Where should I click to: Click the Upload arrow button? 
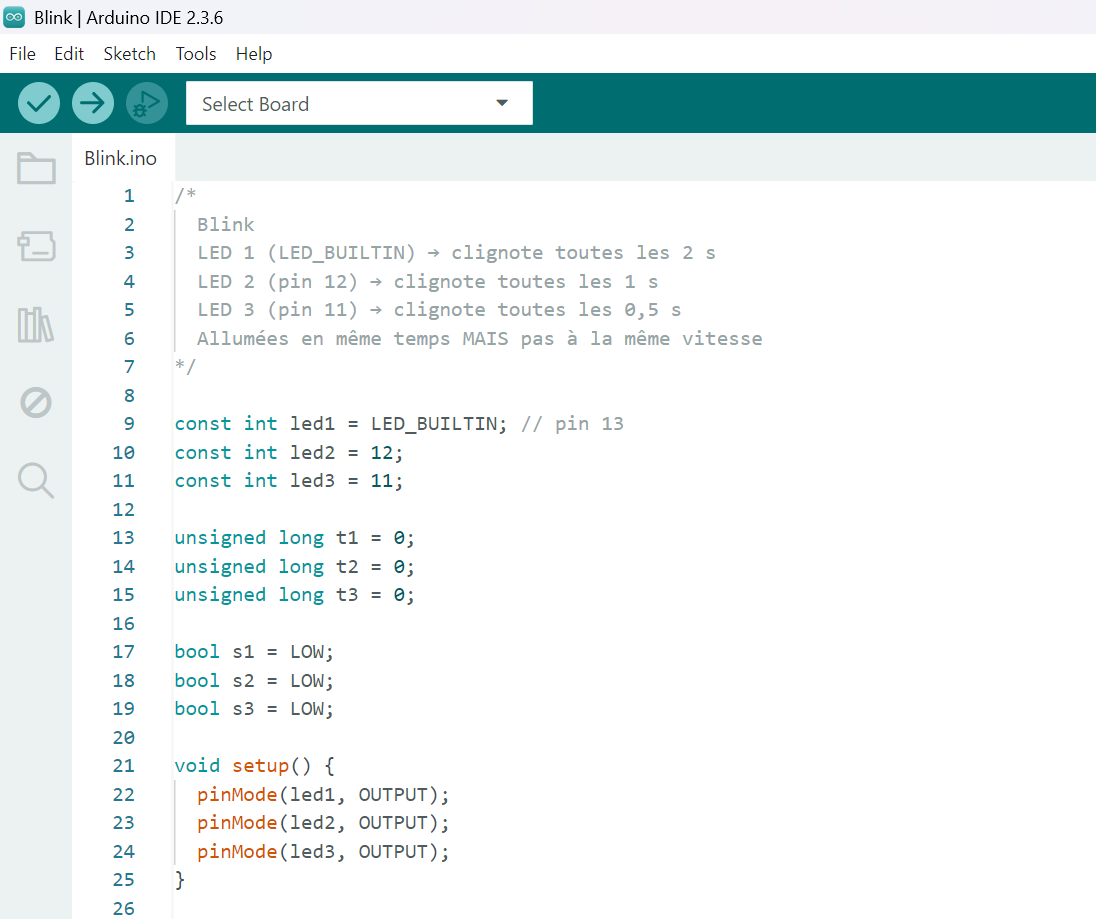[93, 103]
